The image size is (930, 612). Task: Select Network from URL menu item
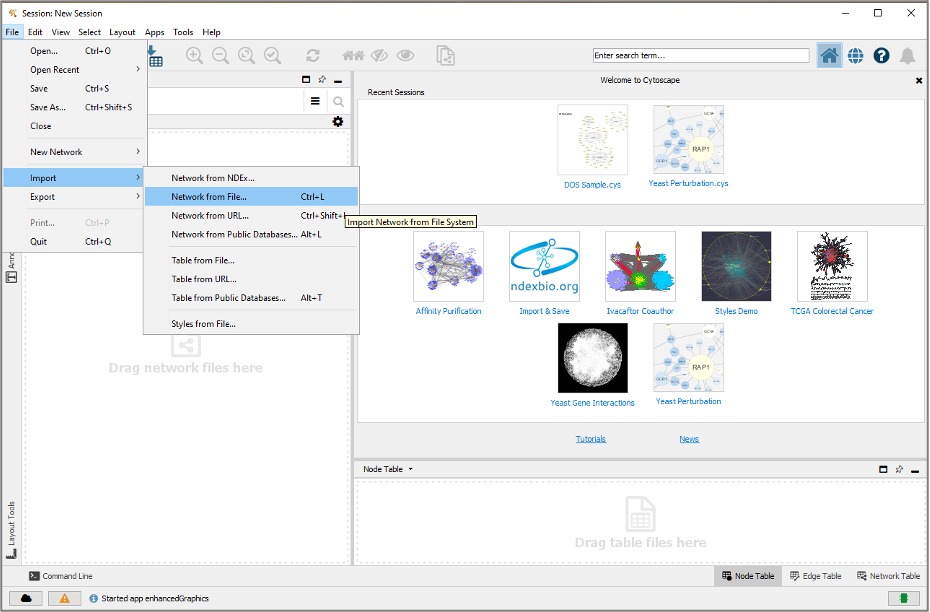(x=251, y=216)
